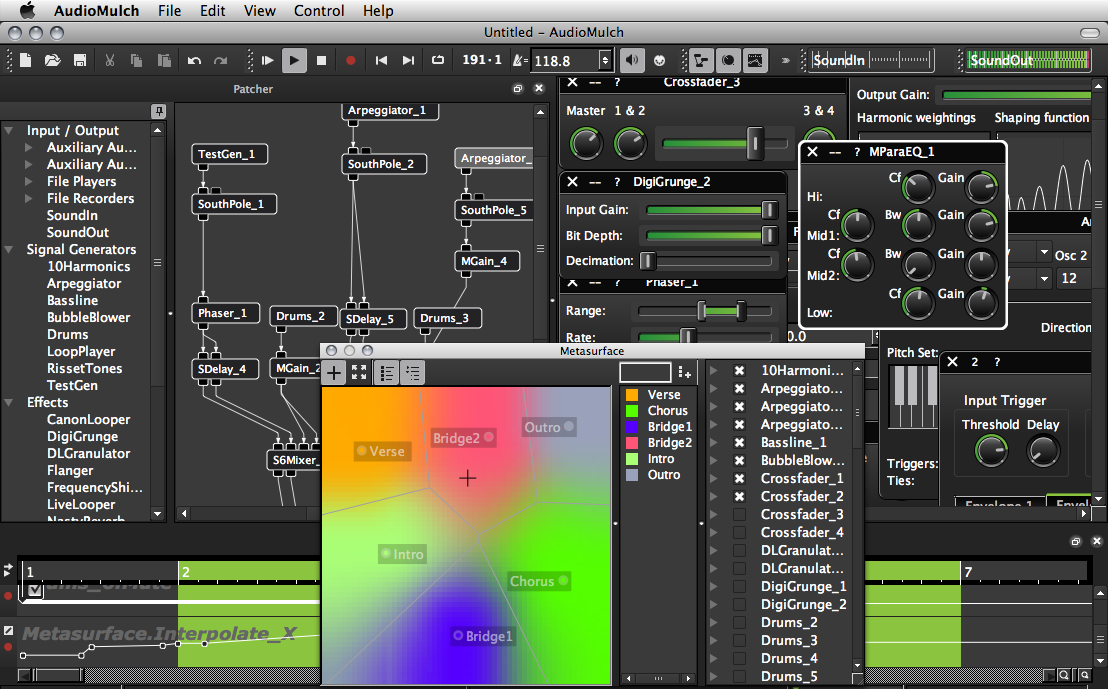This screenshot has width=1108, height=689.
Task: Select the crosshair tool in Metasurface
Action: tap(334, 373)
